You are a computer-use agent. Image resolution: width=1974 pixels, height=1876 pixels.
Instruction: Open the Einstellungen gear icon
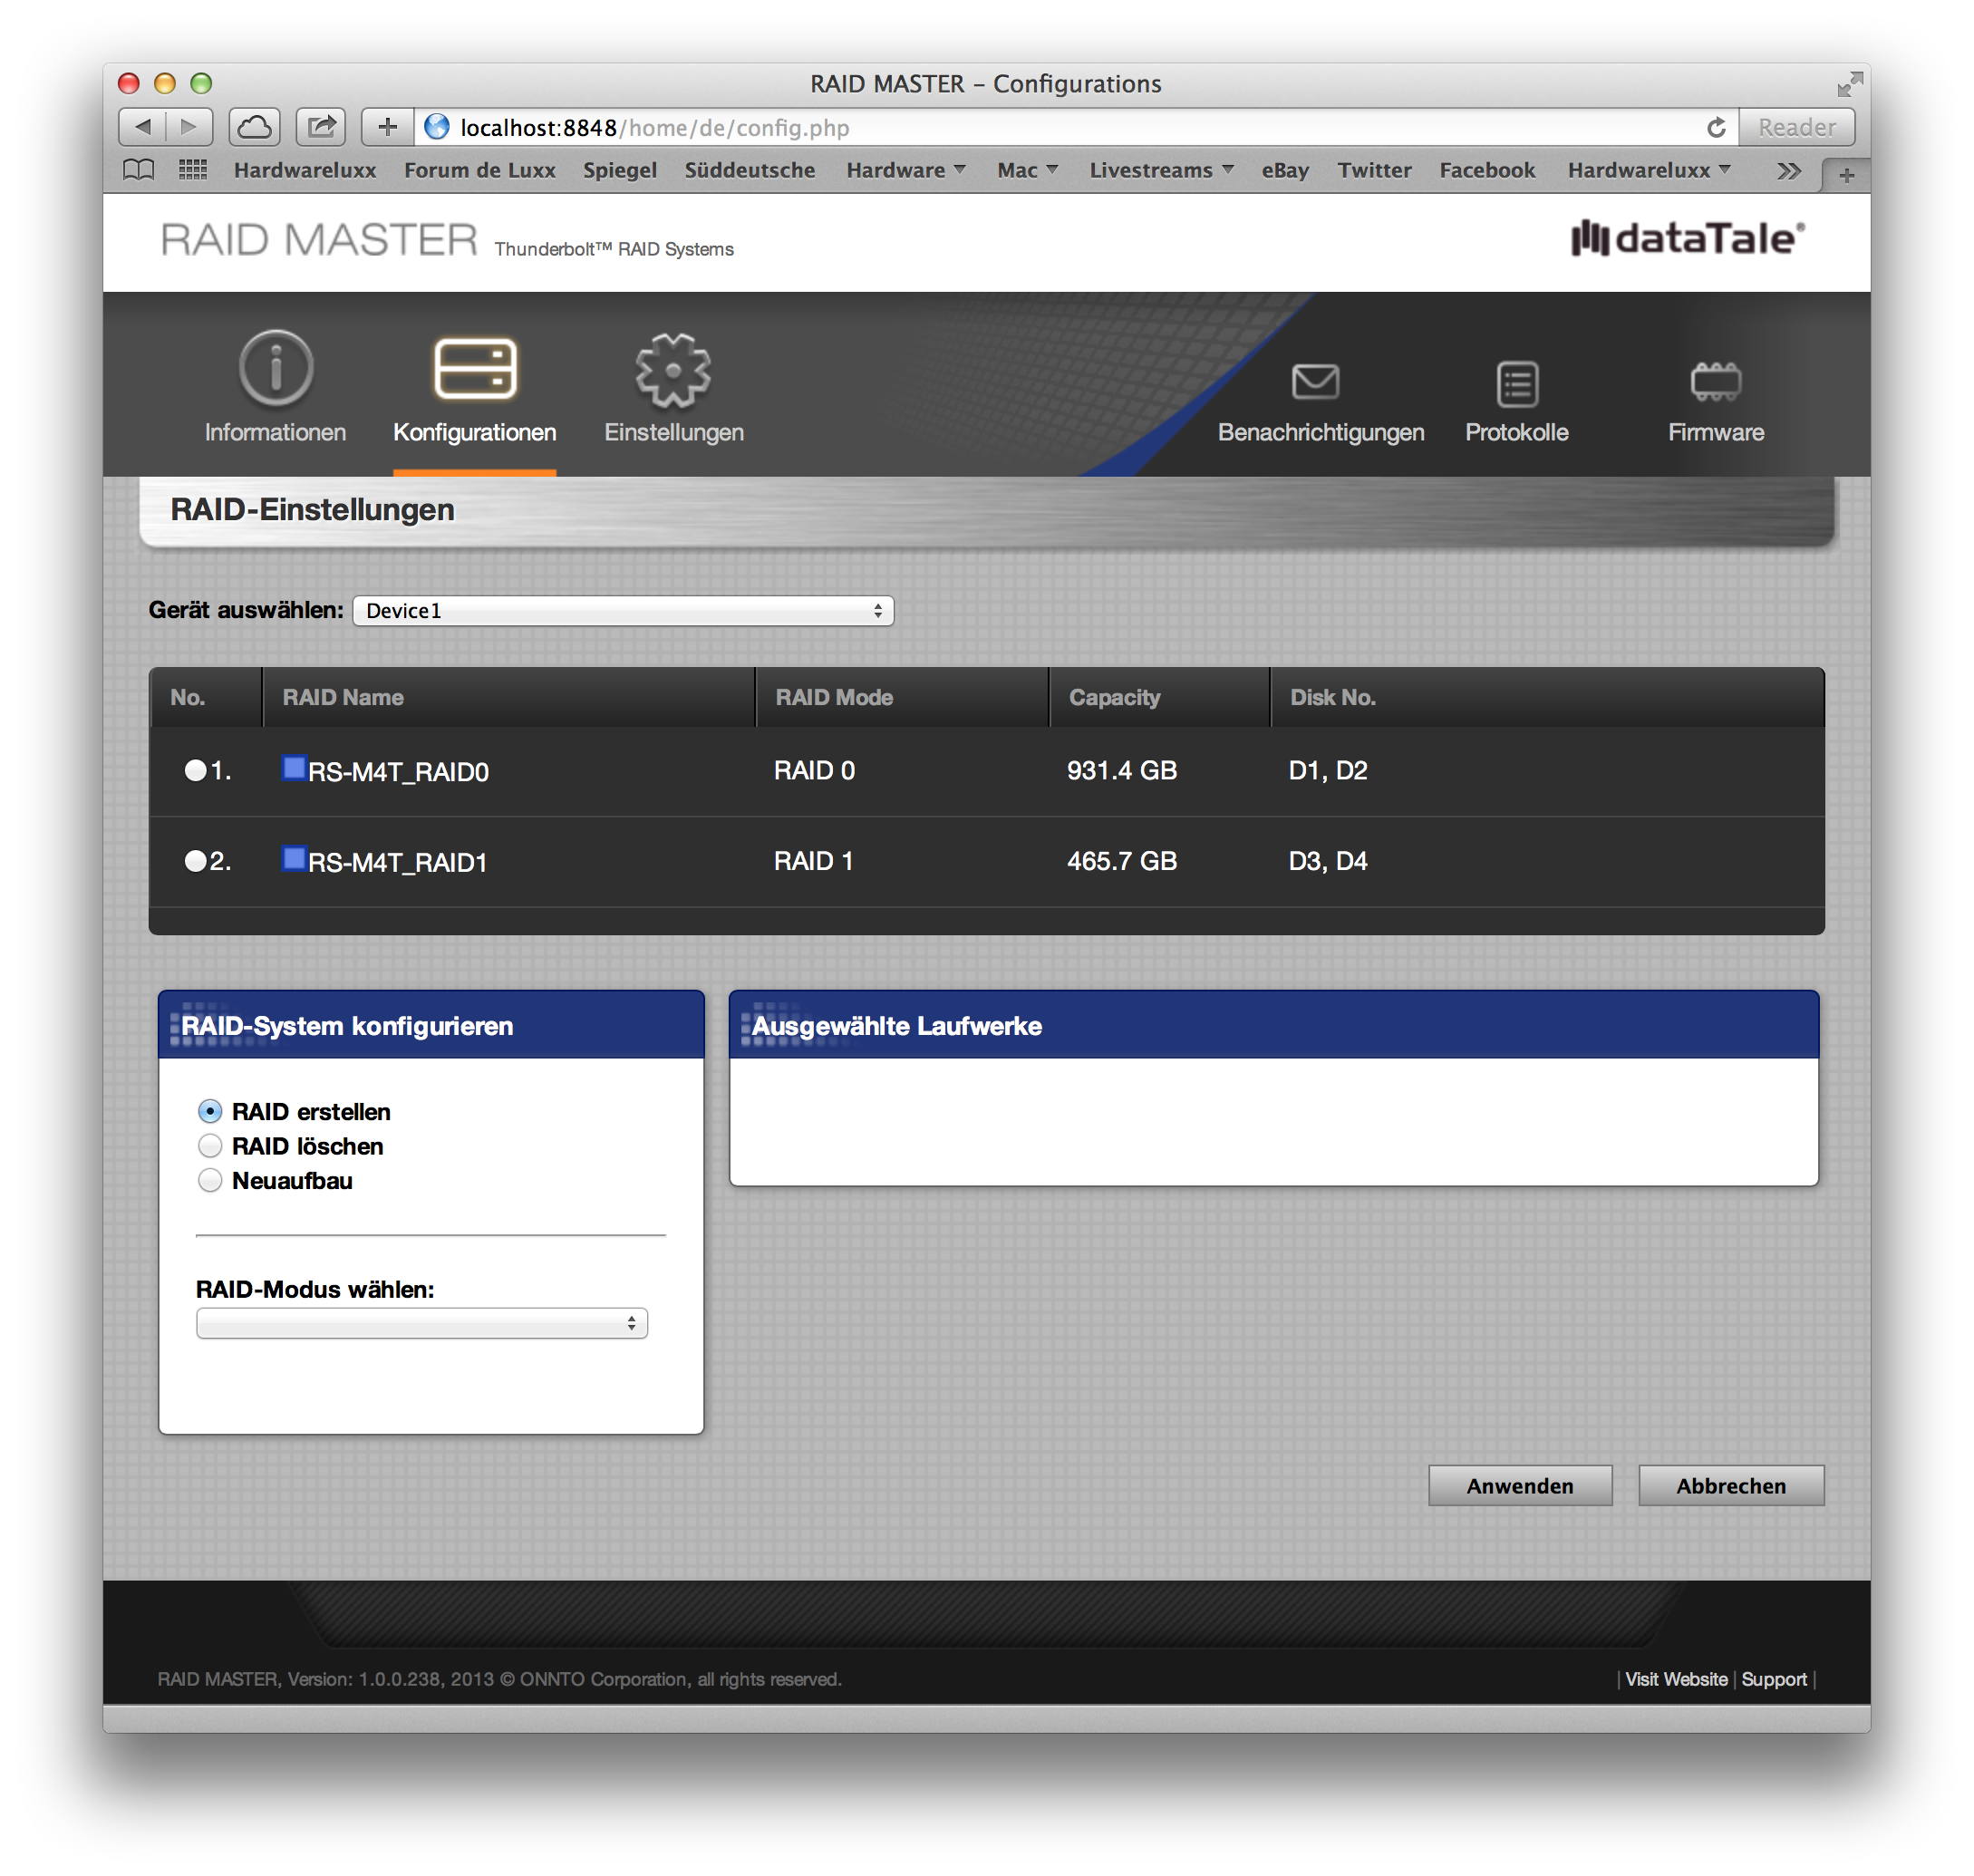click(x=673, y=370)
